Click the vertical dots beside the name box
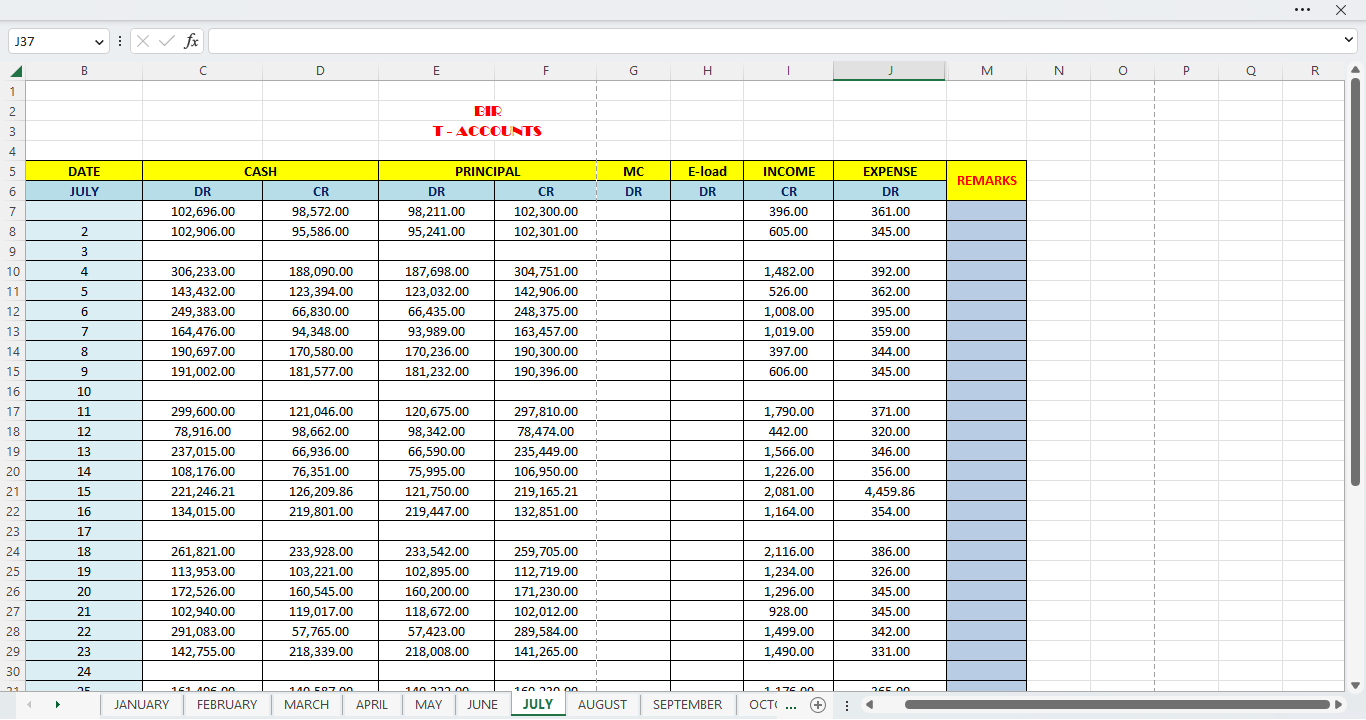Screen dimensions: 1366x720 (120, 41)
